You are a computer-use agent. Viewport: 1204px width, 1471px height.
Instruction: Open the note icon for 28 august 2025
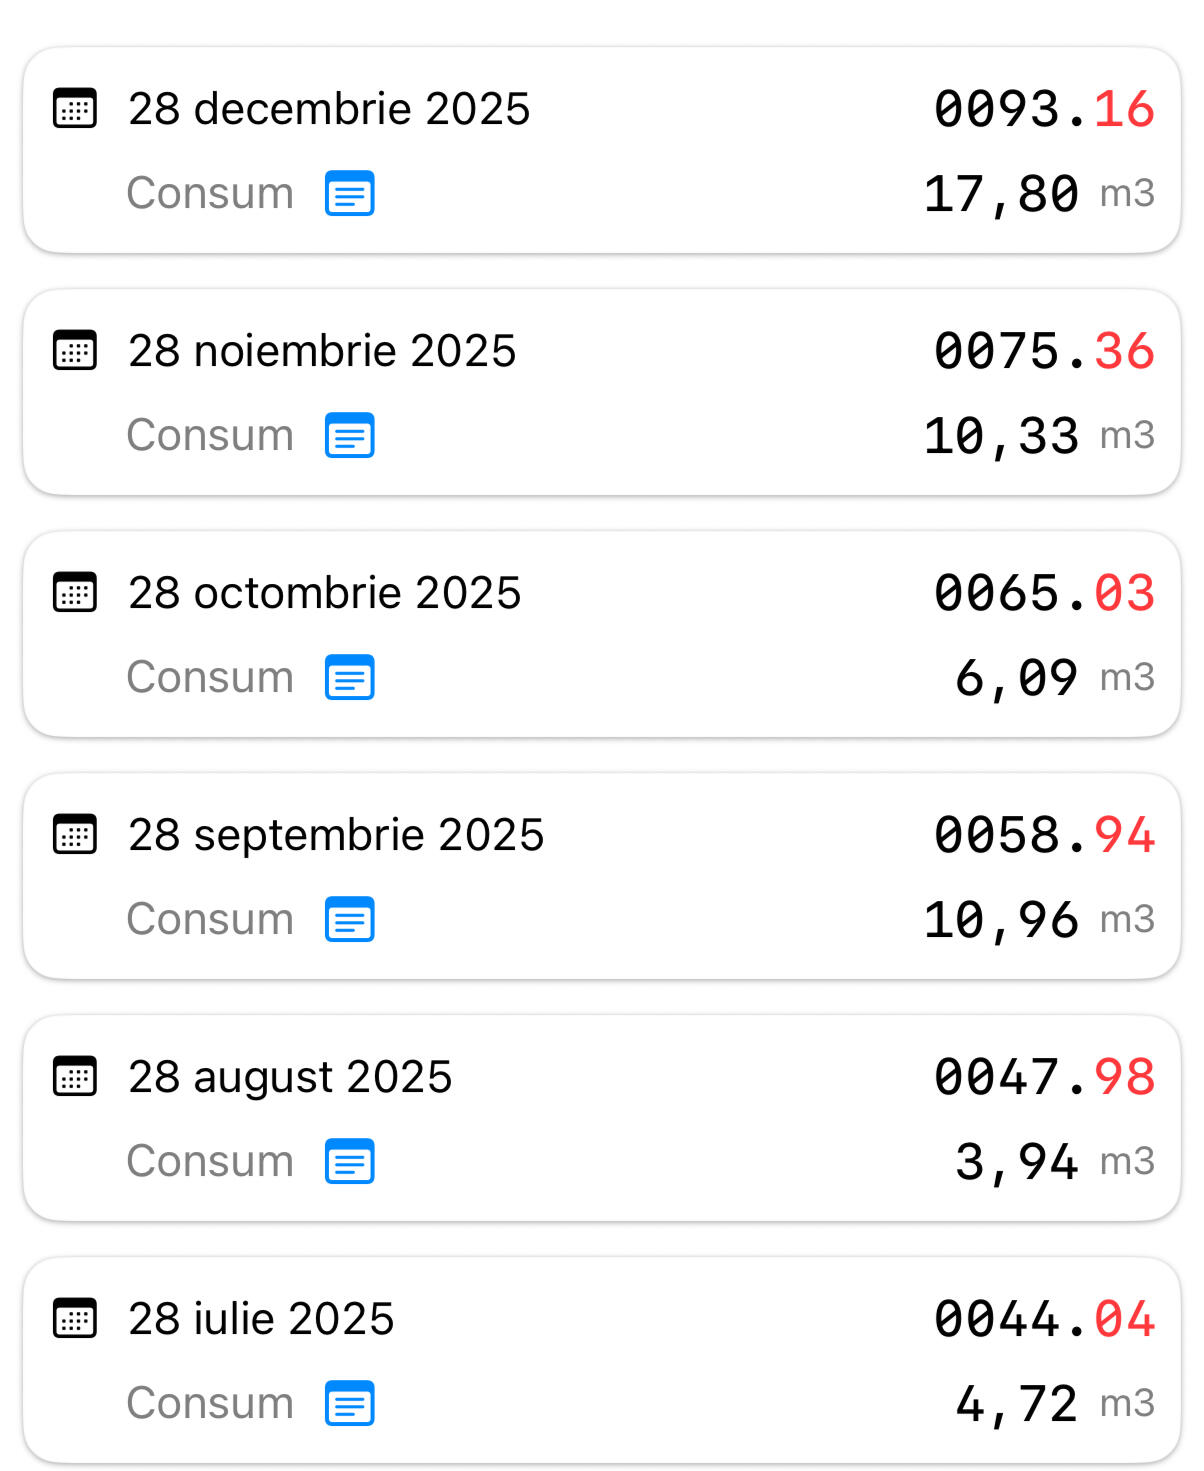click(x=350, y=1162)
